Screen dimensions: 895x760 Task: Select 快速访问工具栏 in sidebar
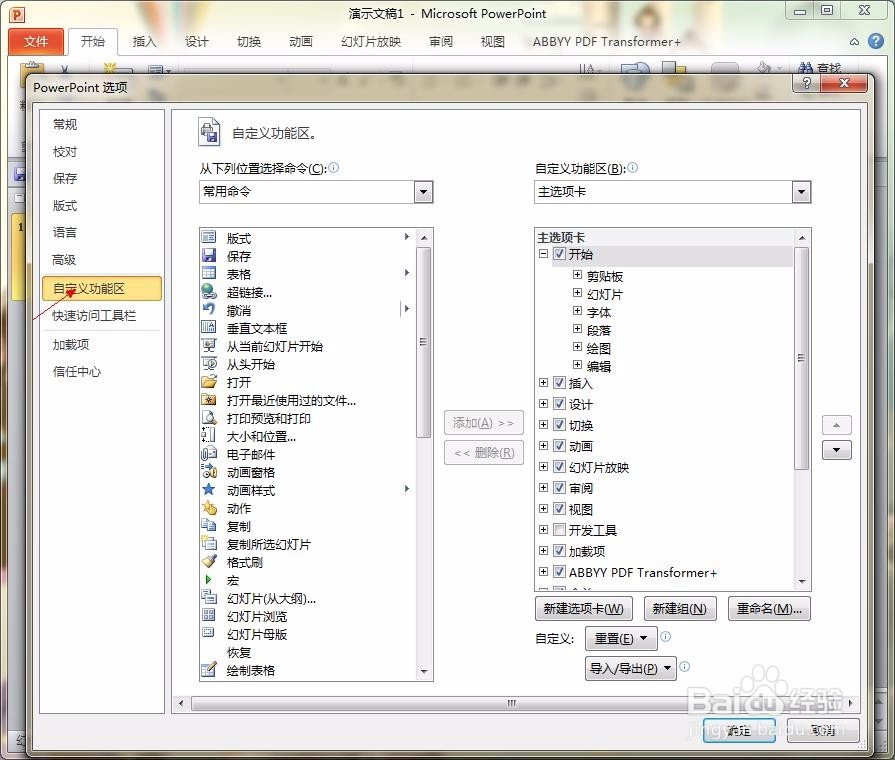pos(94,316)
